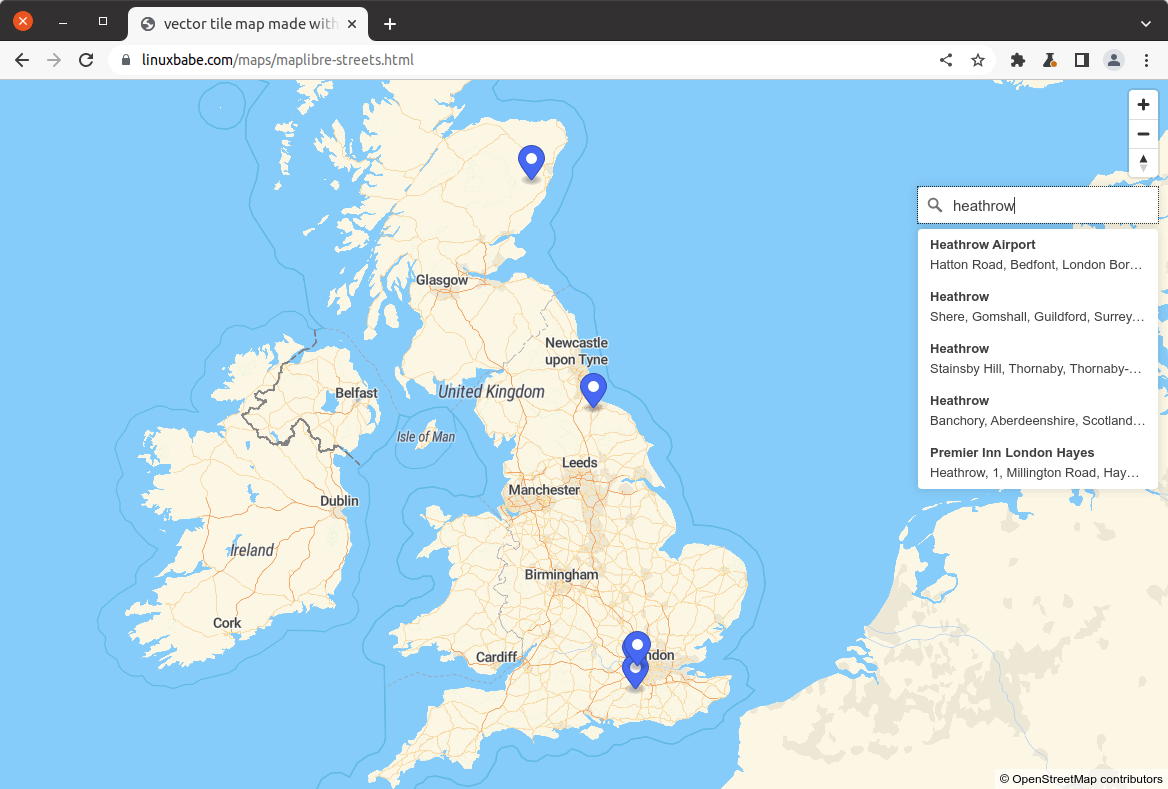Open a new browser tab

tap(390, 24)
